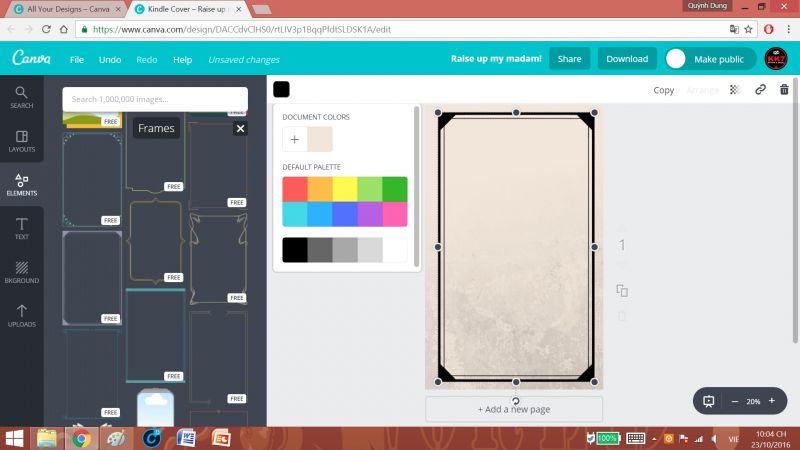The image size is (800, 450).
Task: Open the Help menu
Action: tap(182, 59)
